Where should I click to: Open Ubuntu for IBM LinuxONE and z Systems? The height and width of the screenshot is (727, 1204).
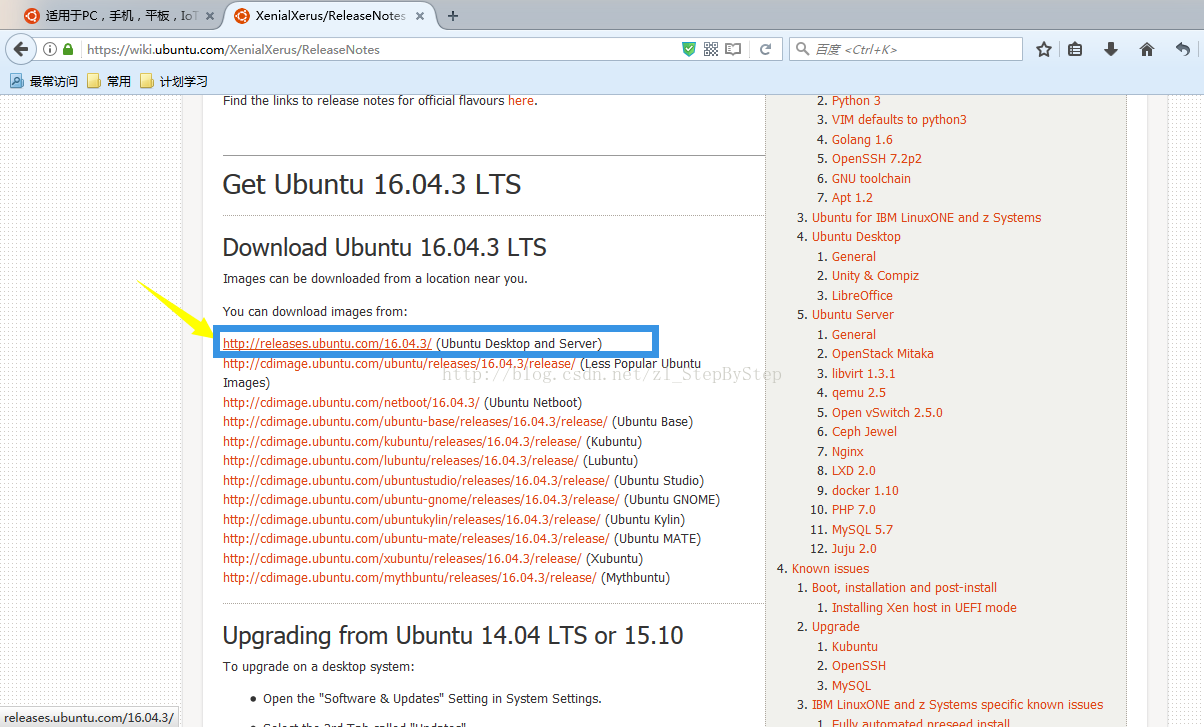[x=926, y=217]
